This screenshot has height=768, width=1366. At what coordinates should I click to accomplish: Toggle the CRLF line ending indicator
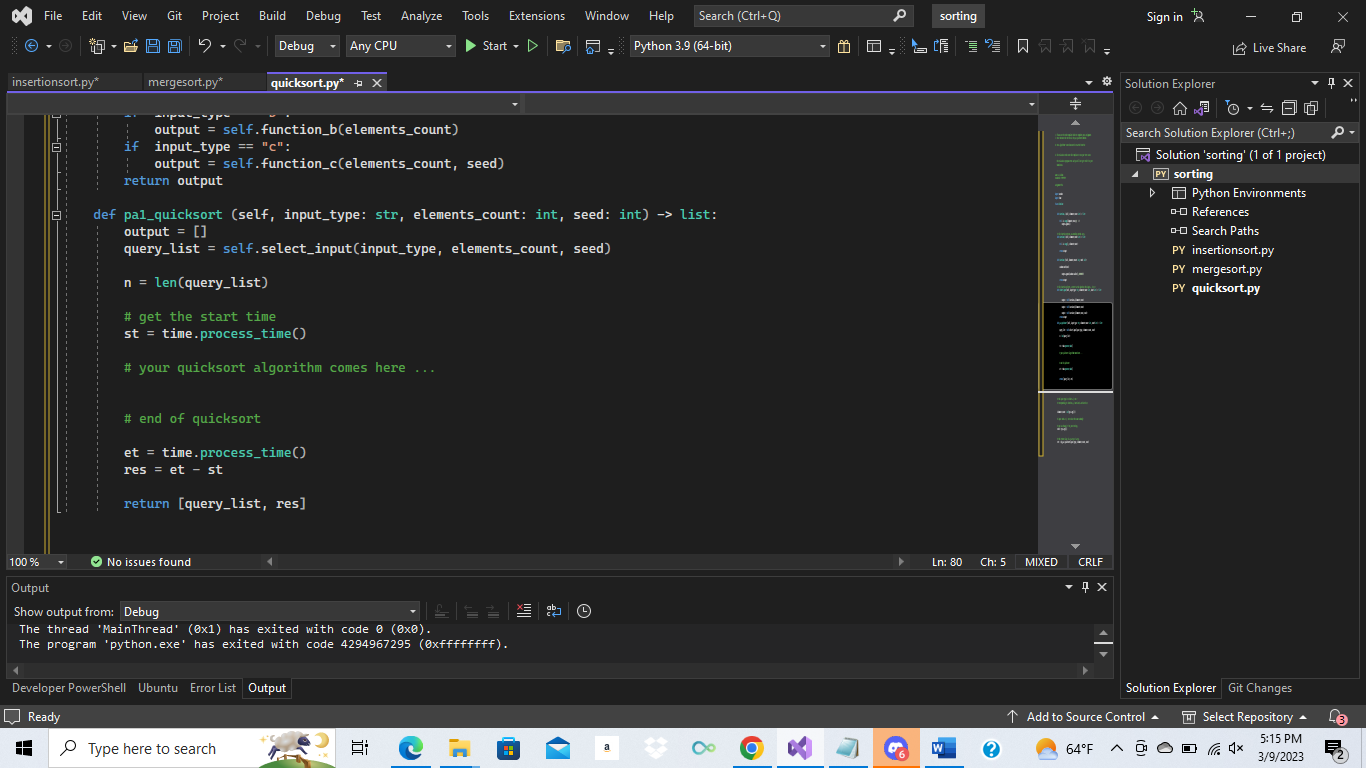point(1090,562)
